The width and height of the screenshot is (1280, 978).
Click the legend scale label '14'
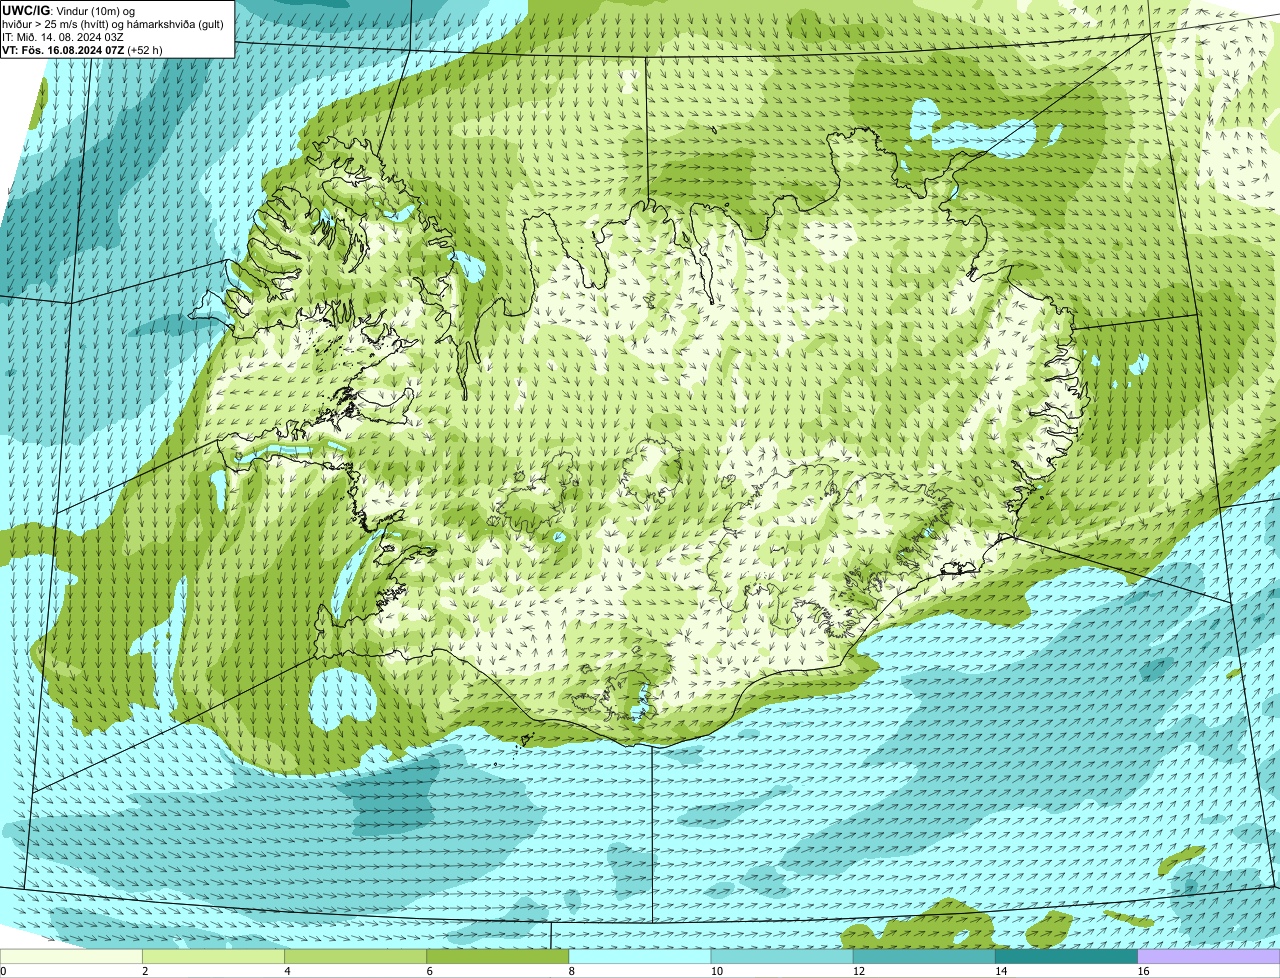point(1000,971)
